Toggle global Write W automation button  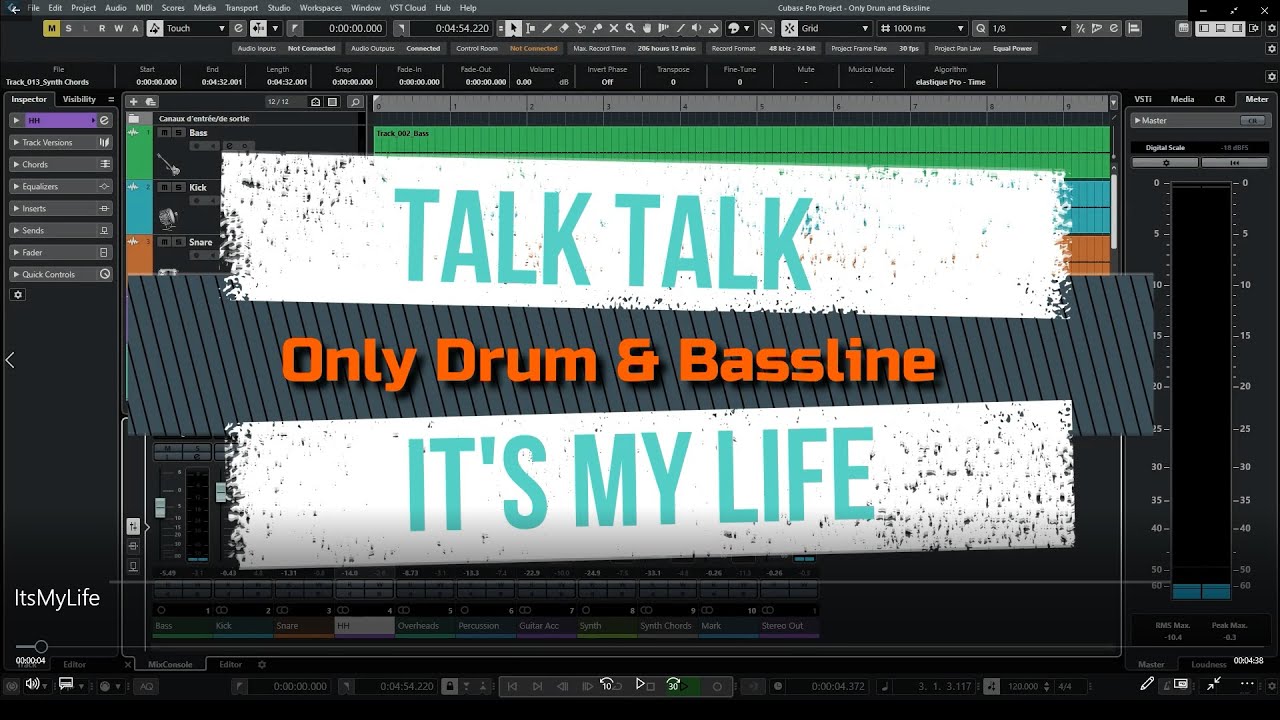tap(118, 28)
